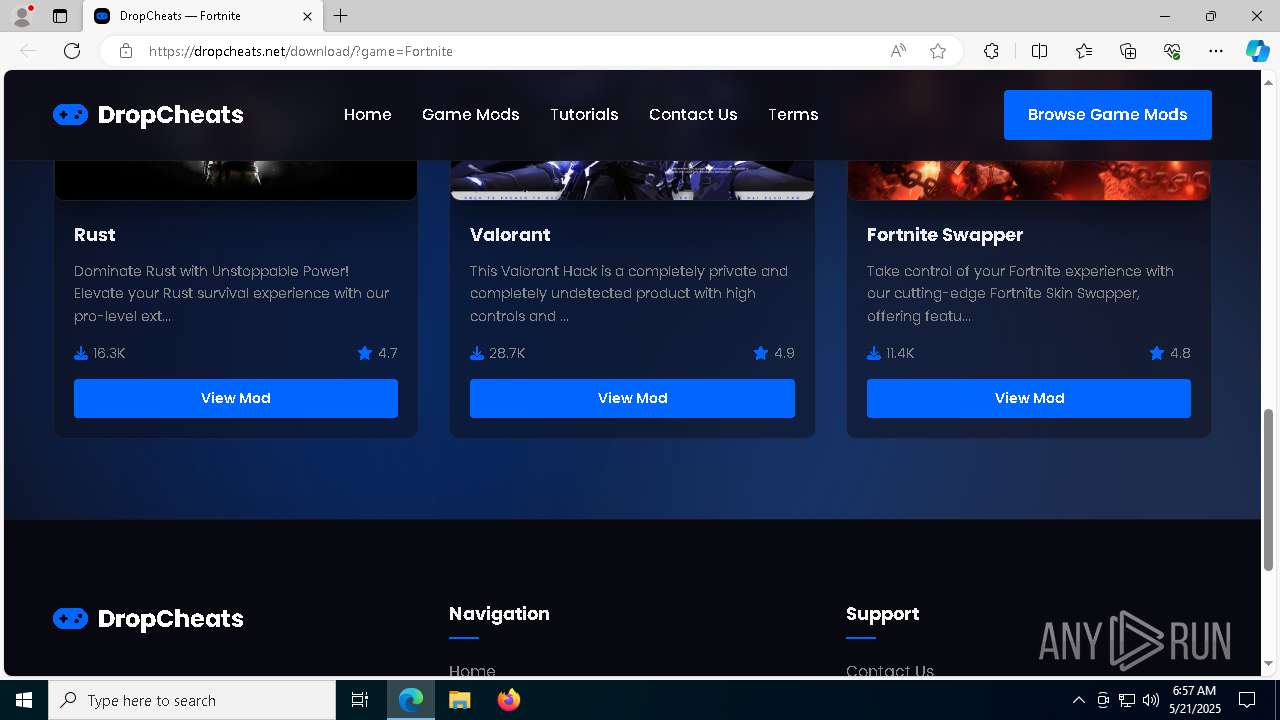1280x720 pixels.
Task: Click the DropCheats footer logo
Action: point(148,619)
